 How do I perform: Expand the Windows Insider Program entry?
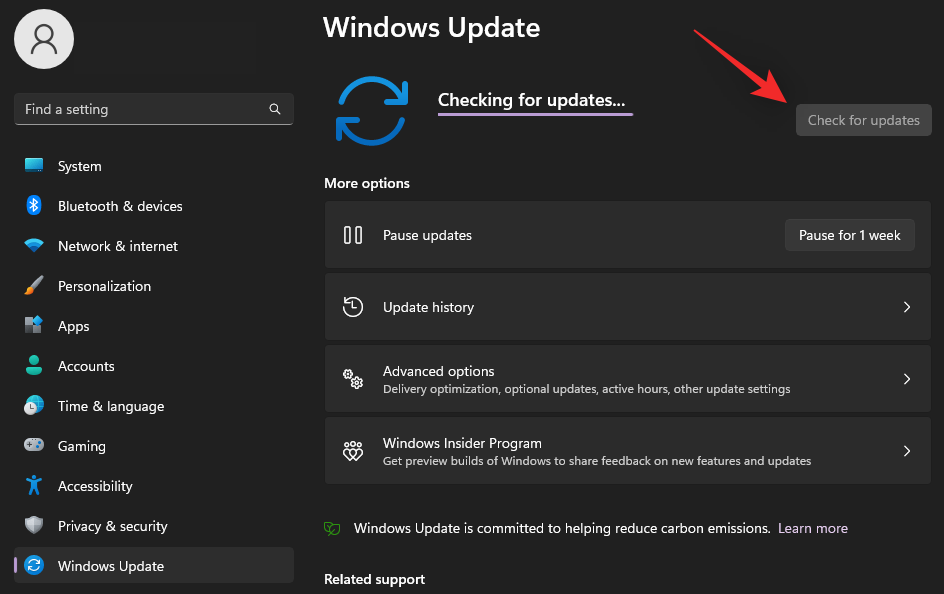click(x=628, y=450)
